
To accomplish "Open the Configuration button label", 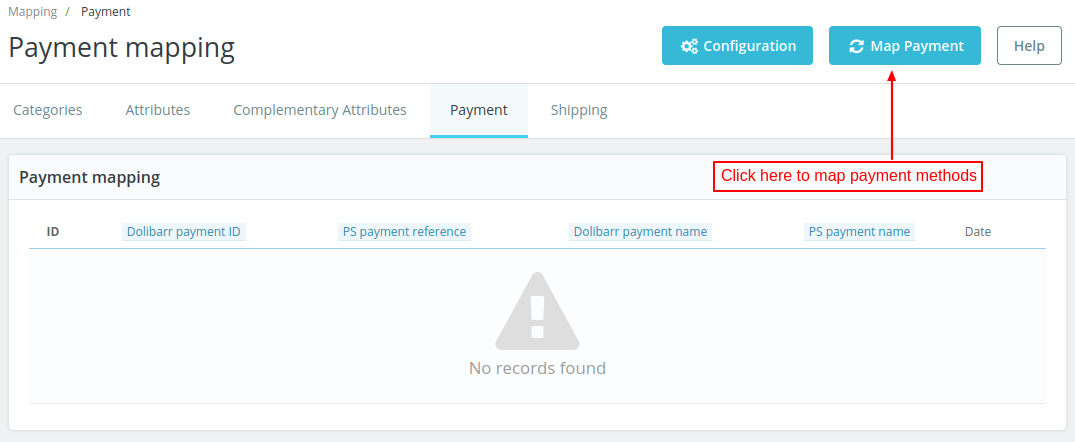I will coord(749,46).
